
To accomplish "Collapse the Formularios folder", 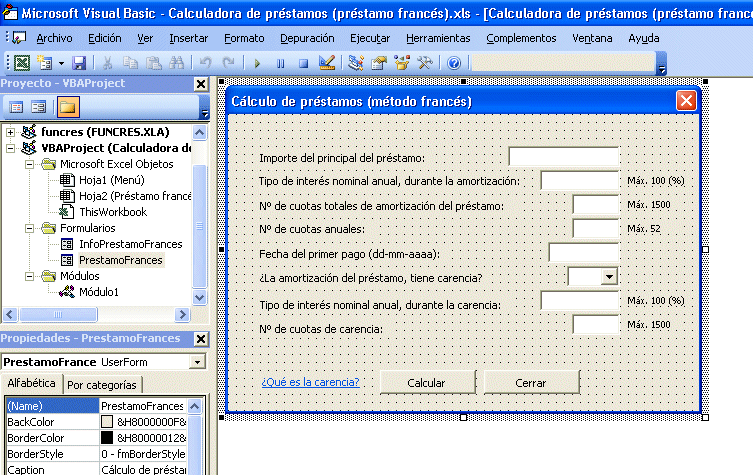I will [x=30, y=228].
